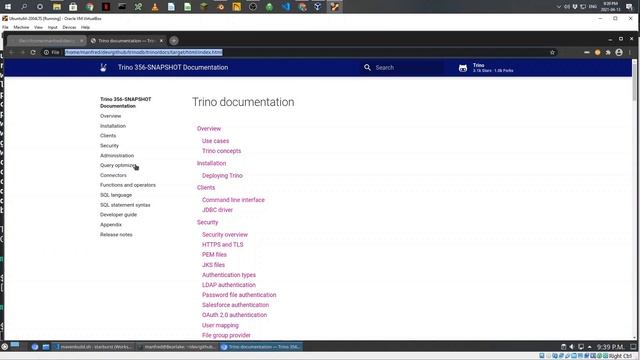Open VirtualBox Machine menu
The height and width of the screenshot is (360, 640).
pos(21,27)
